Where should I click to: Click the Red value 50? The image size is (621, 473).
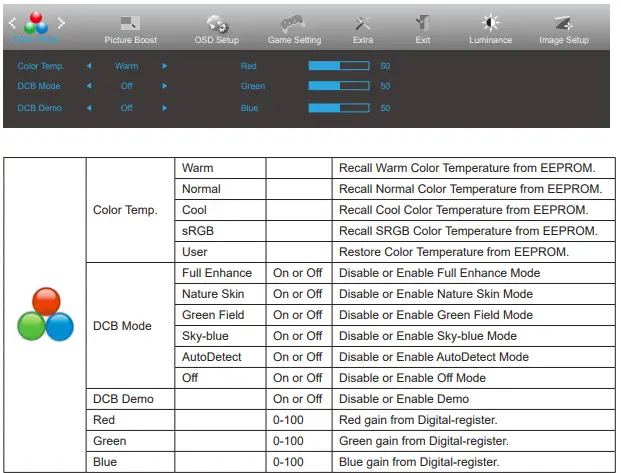[385, 66]
